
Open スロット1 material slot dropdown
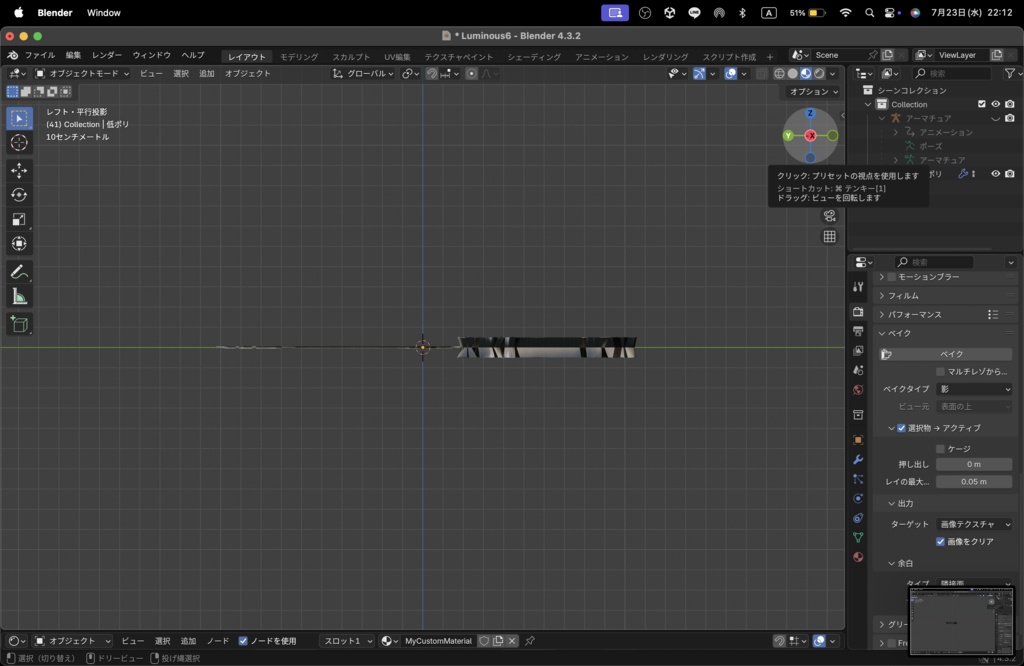pos(346,641)
